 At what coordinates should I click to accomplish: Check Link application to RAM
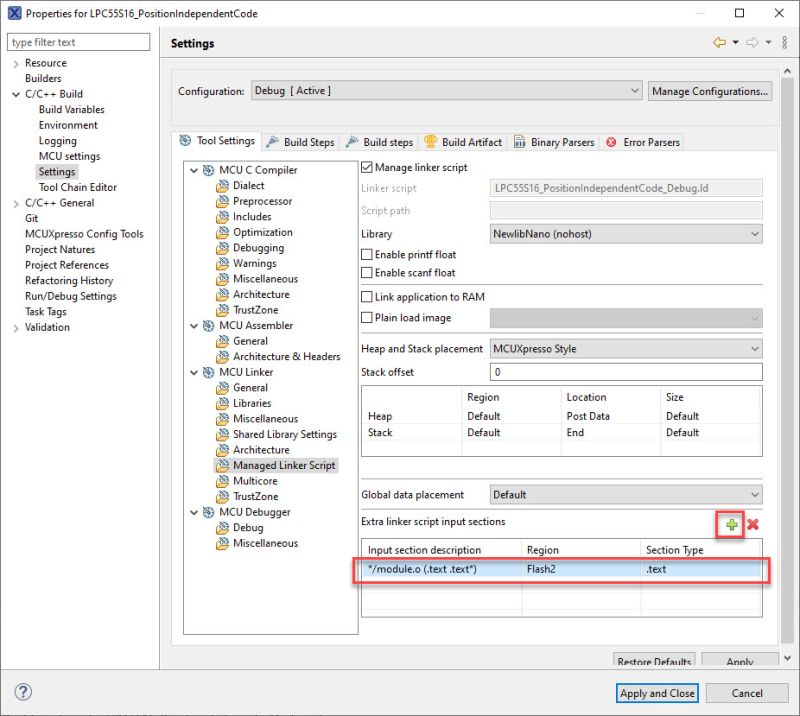pos(368,298)
